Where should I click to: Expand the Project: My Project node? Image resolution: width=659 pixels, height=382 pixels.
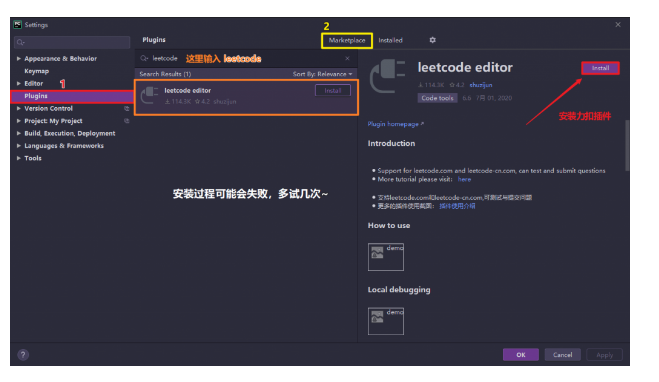click(18, 121)
